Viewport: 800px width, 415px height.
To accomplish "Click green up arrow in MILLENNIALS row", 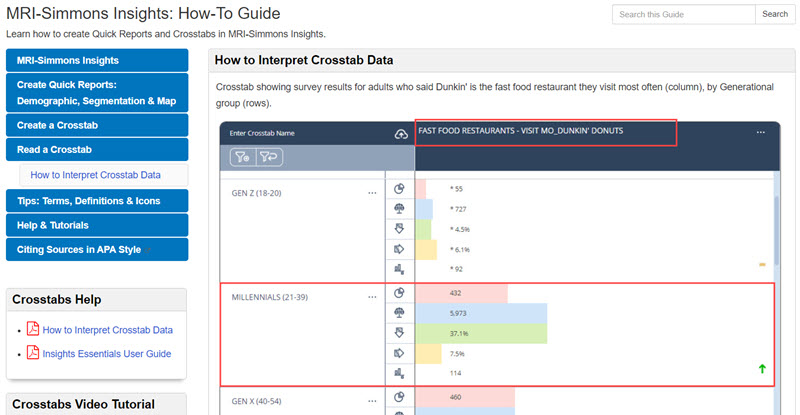I will (762, 369).
